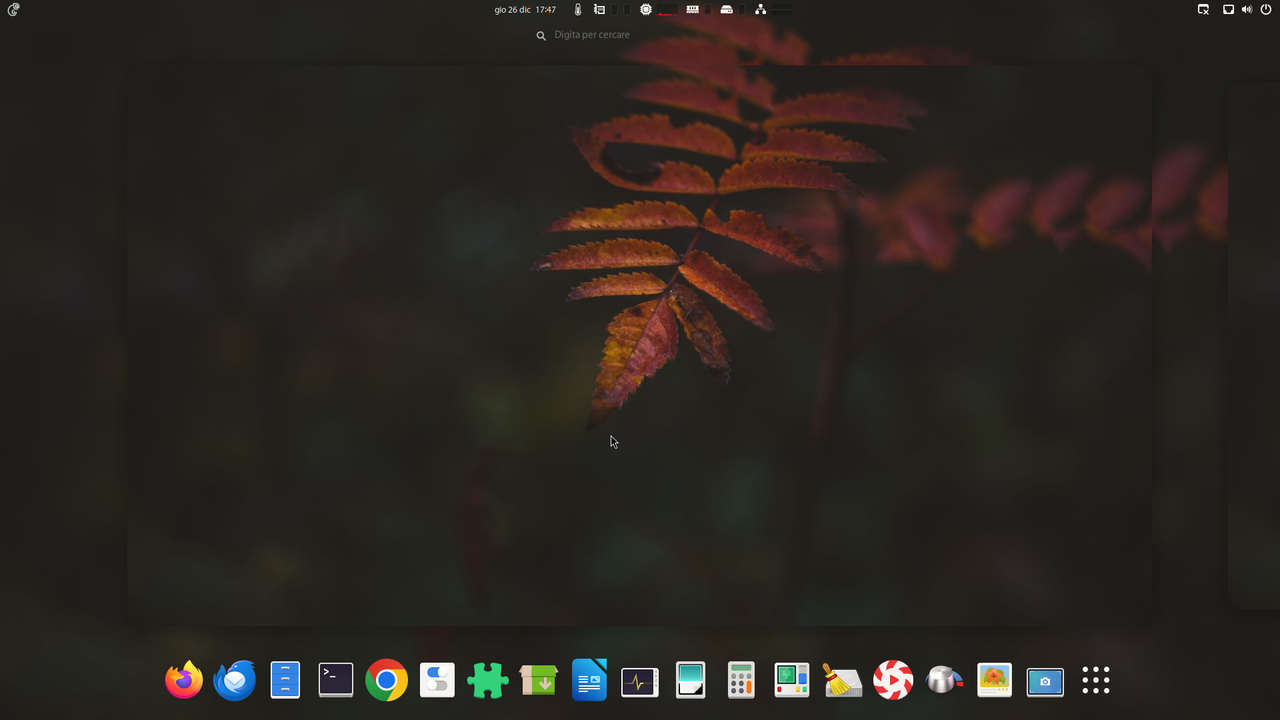Image resolution: width=1280 pixels, height=720 pixels.
Task: Open the green puzzle-piece application
Action: [x=487, y=680]
